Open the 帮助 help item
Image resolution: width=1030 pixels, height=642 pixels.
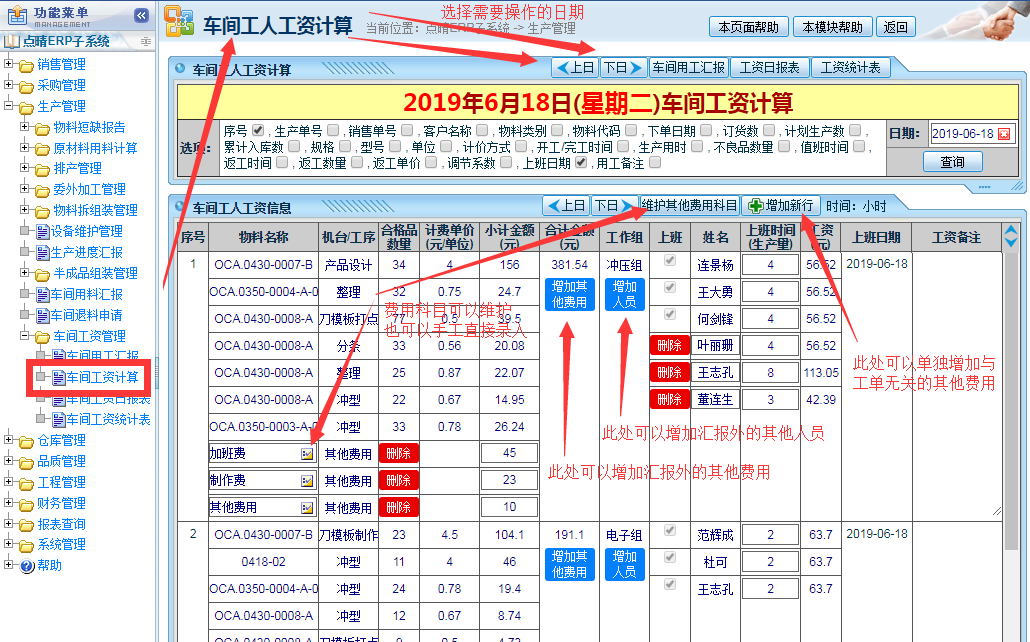pos(48,565)
